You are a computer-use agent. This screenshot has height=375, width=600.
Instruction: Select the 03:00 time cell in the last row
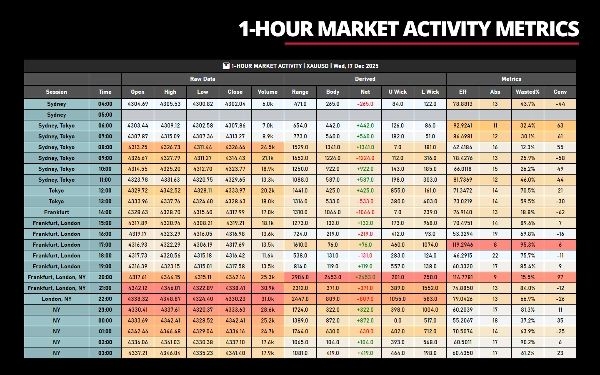pos(105,353)
